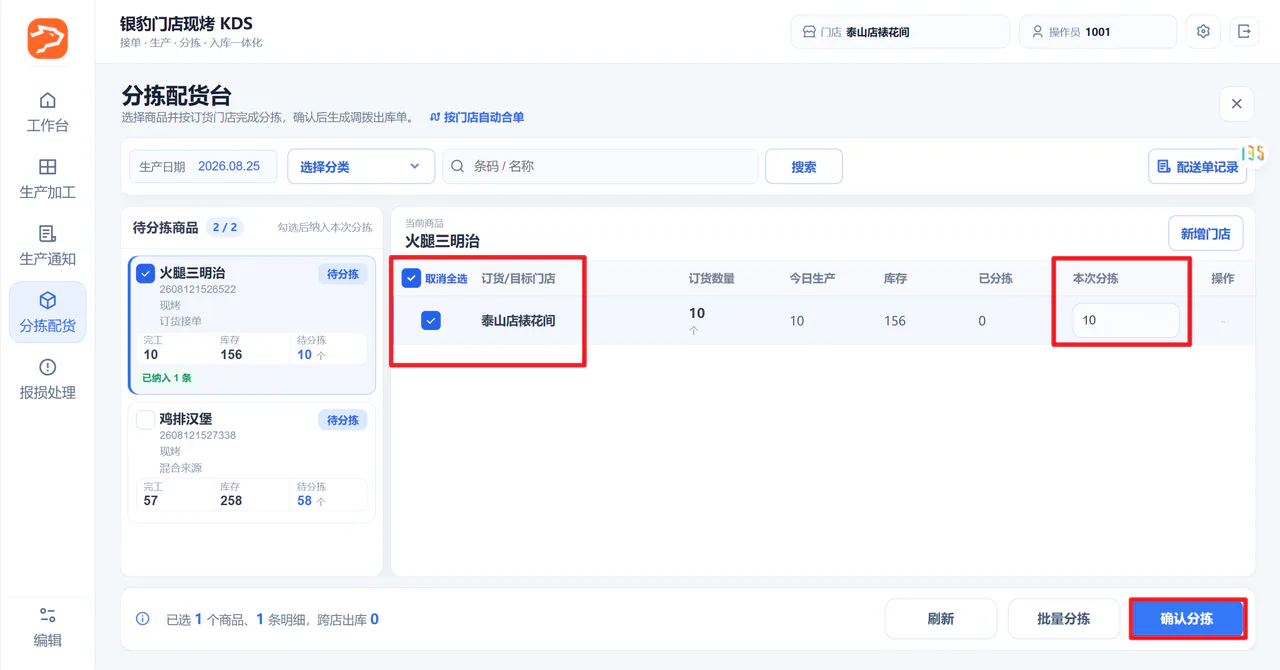Click the info icon in footer bar
The image size is (1280, 670).
(143, 619)
